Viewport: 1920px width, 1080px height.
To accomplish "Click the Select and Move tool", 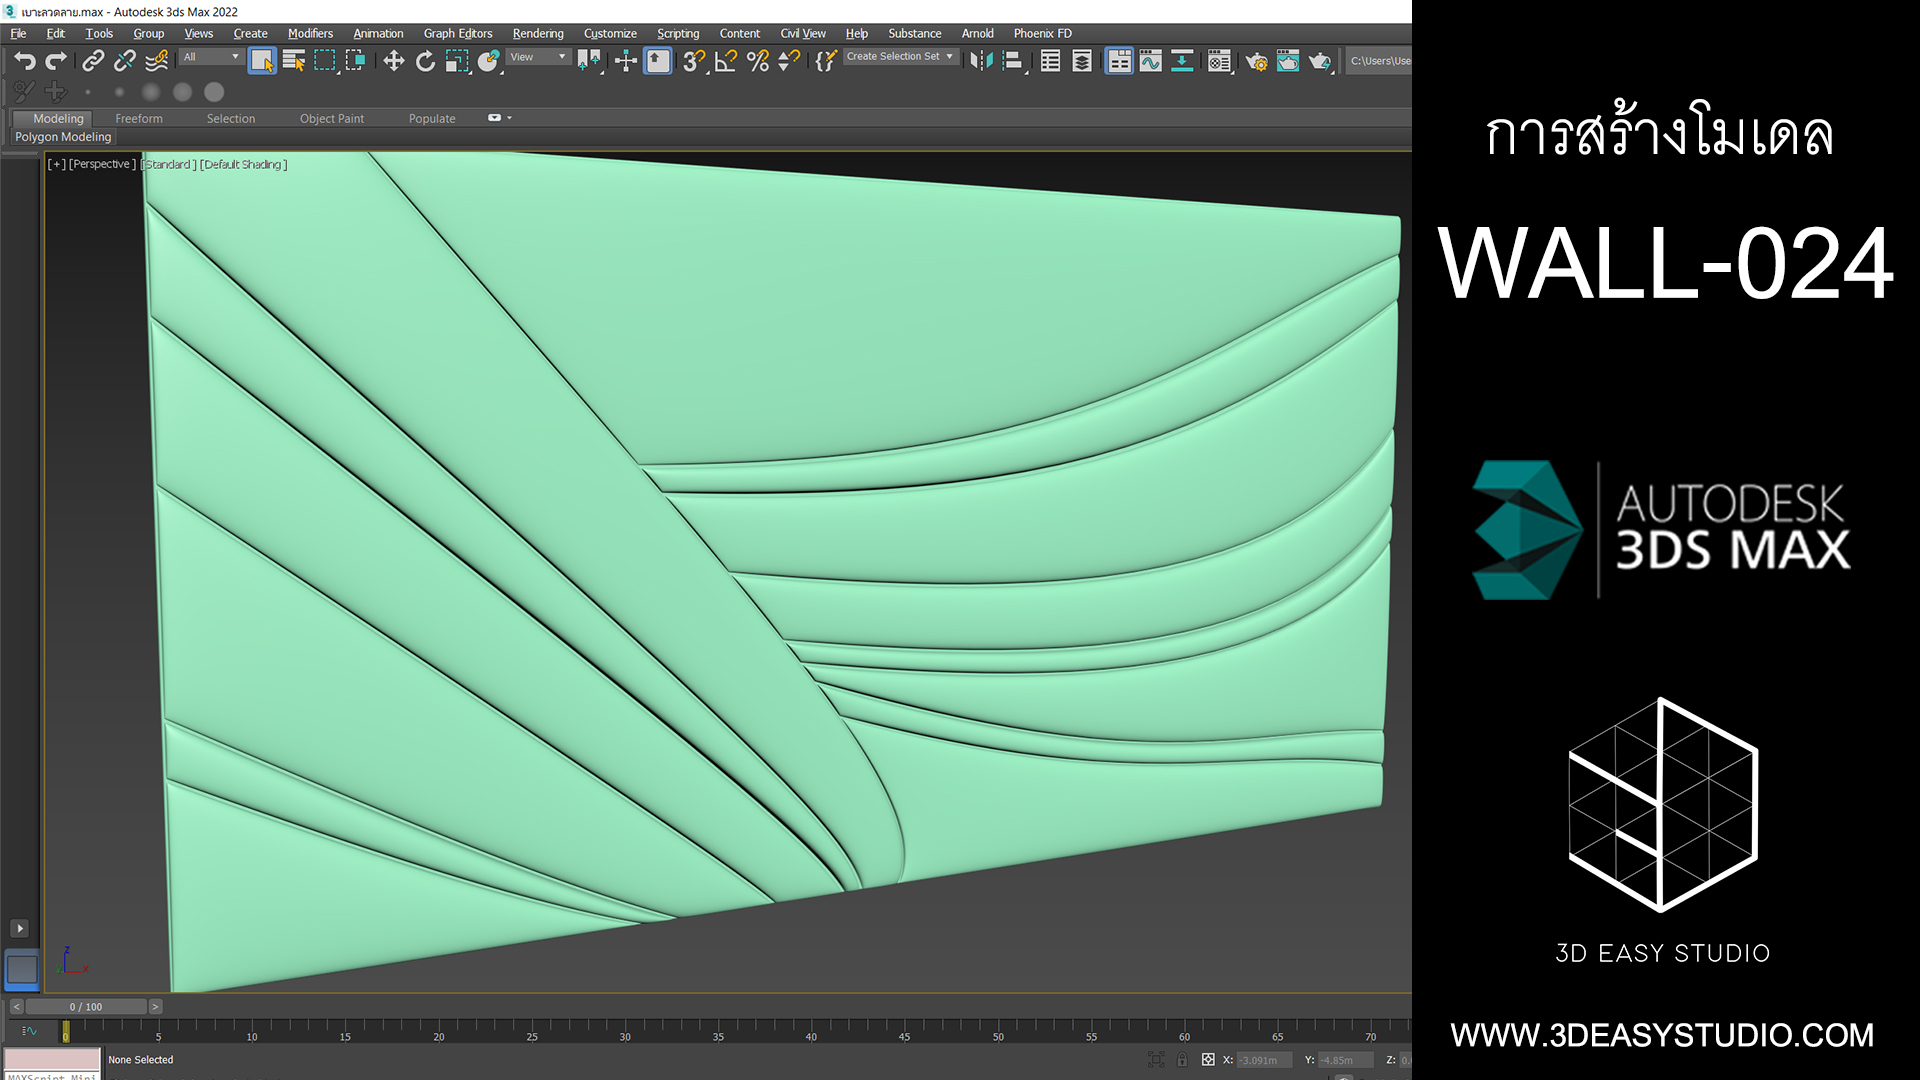I will pos(394,61).
